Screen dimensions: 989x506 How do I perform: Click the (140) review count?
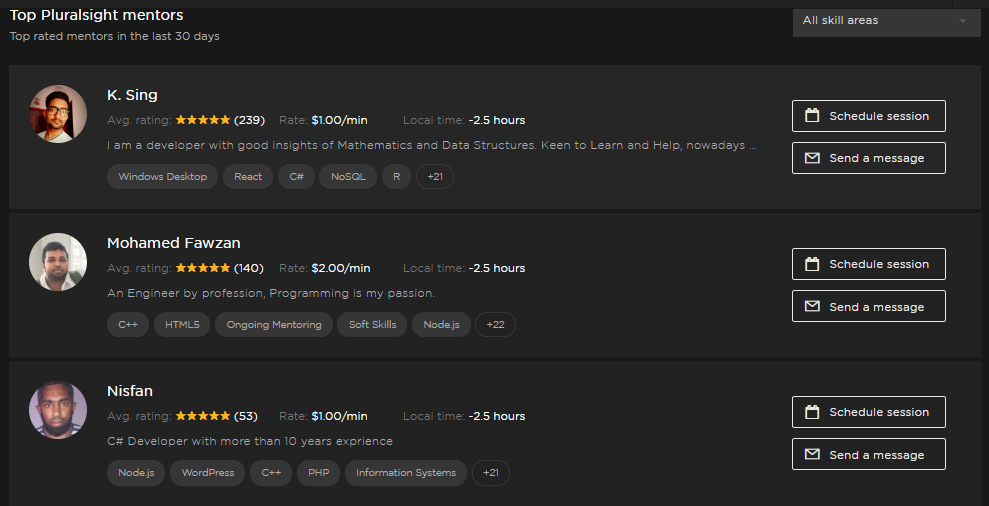click(x=249, y=268)
